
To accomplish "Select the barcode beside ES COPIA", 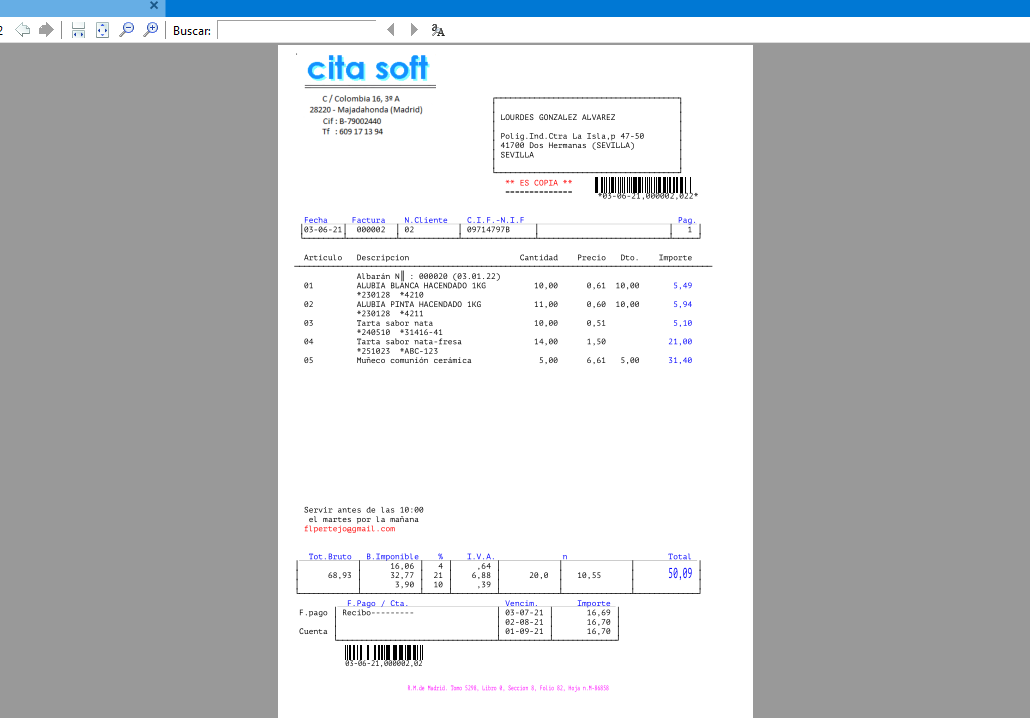I will [643, 185].
